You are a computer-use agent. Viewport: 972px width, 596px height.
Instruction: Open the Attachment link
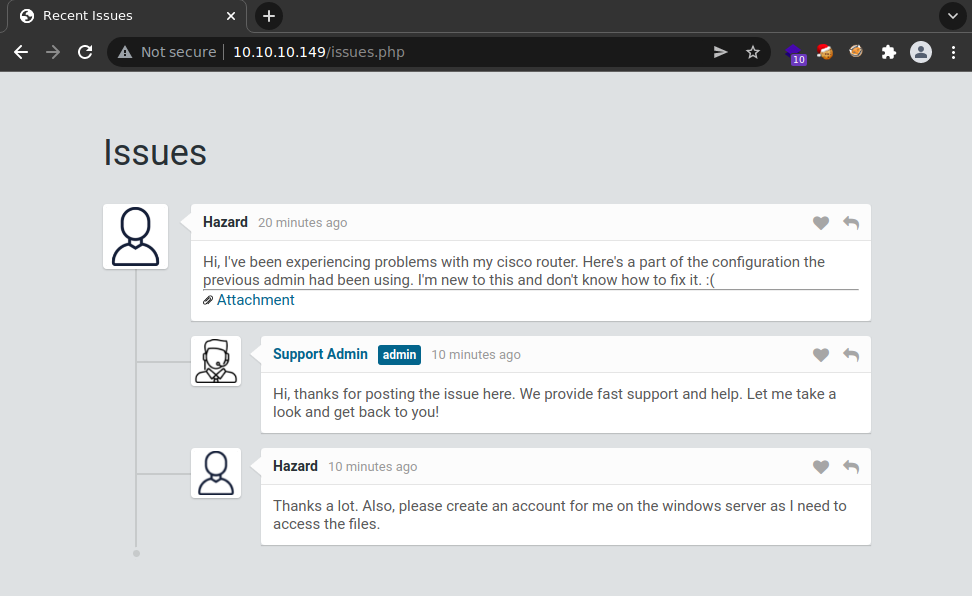(255, 300)
